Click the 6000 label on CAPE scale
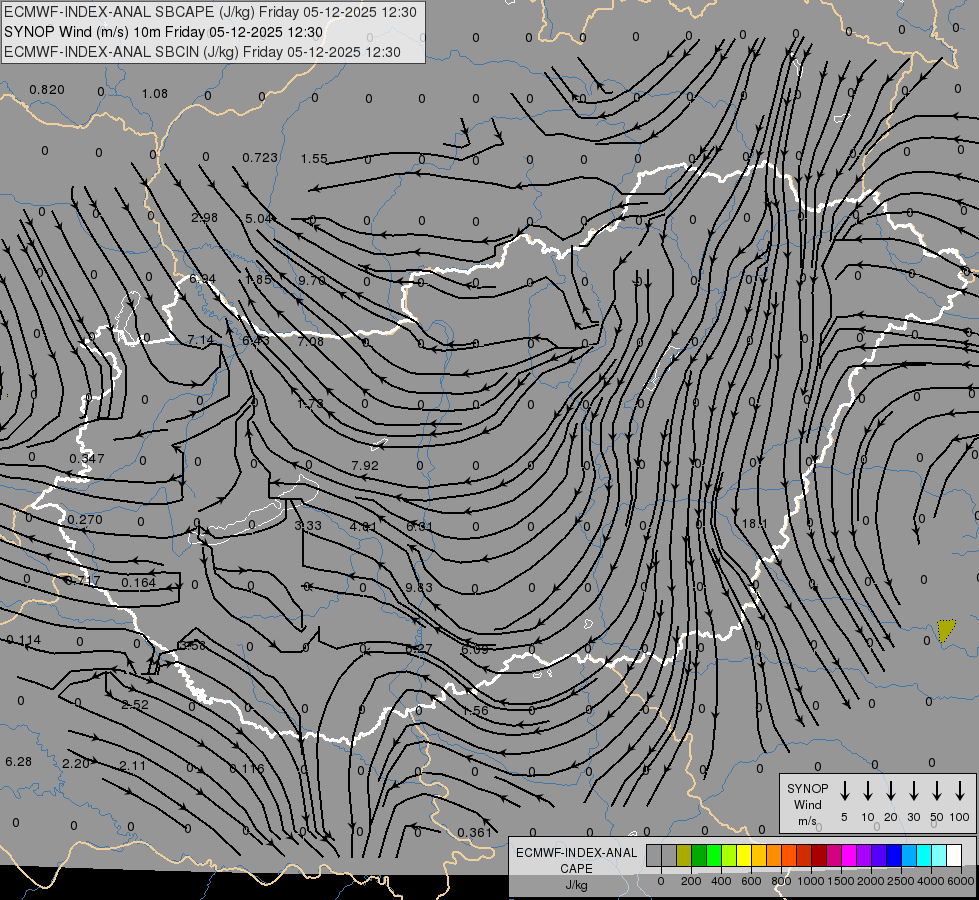 tap(960, 881)
